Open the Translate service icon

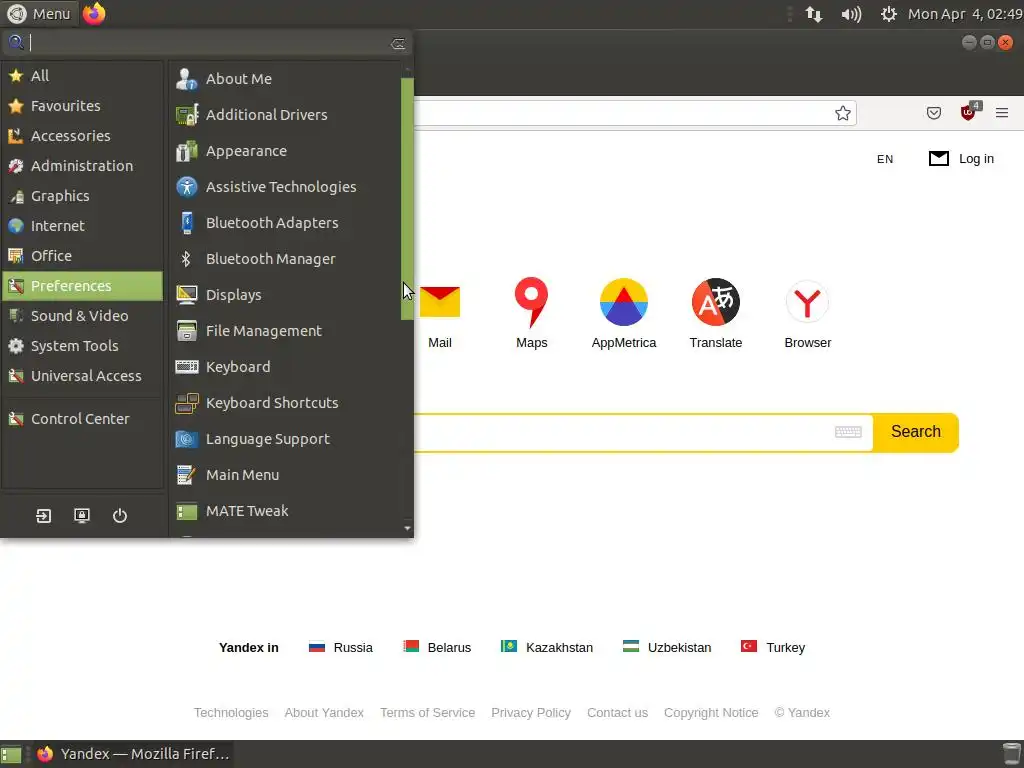(x=716, y=302)
